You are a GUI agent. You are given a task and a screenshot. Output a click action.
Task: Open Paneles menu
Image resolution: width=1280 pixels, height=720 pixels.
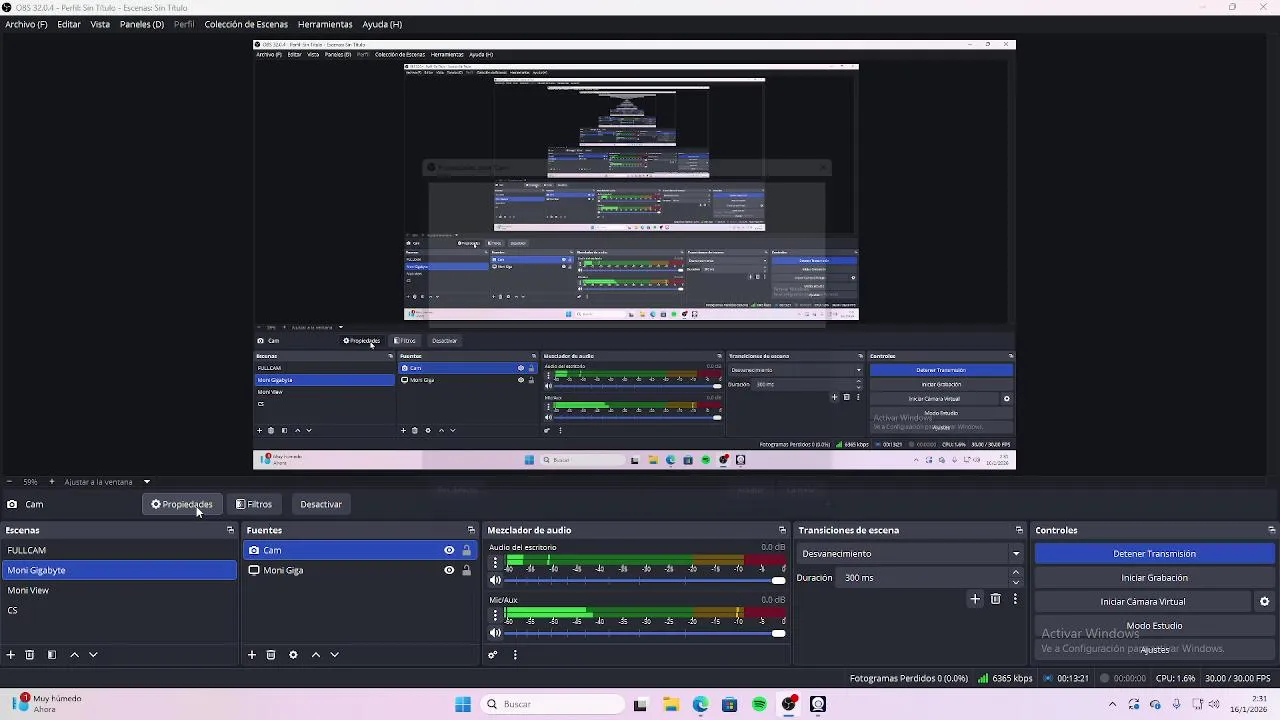142,24
